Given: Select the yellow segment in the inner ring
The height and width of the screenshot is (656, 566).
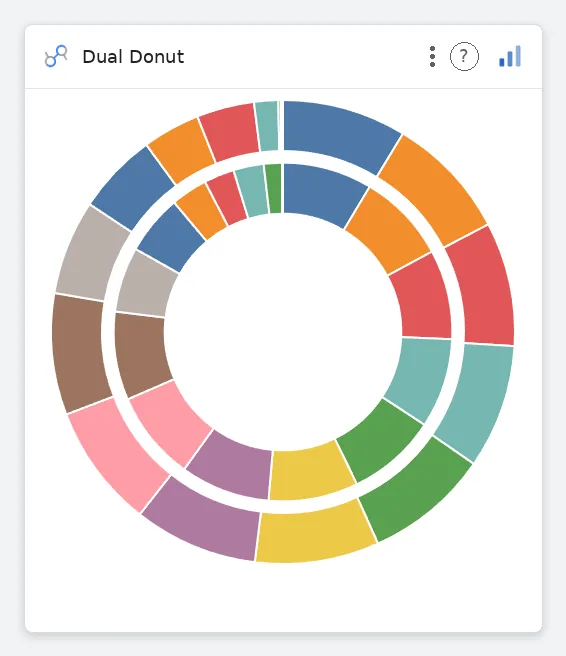Looking at the screenshot, I should pos(310,472).
